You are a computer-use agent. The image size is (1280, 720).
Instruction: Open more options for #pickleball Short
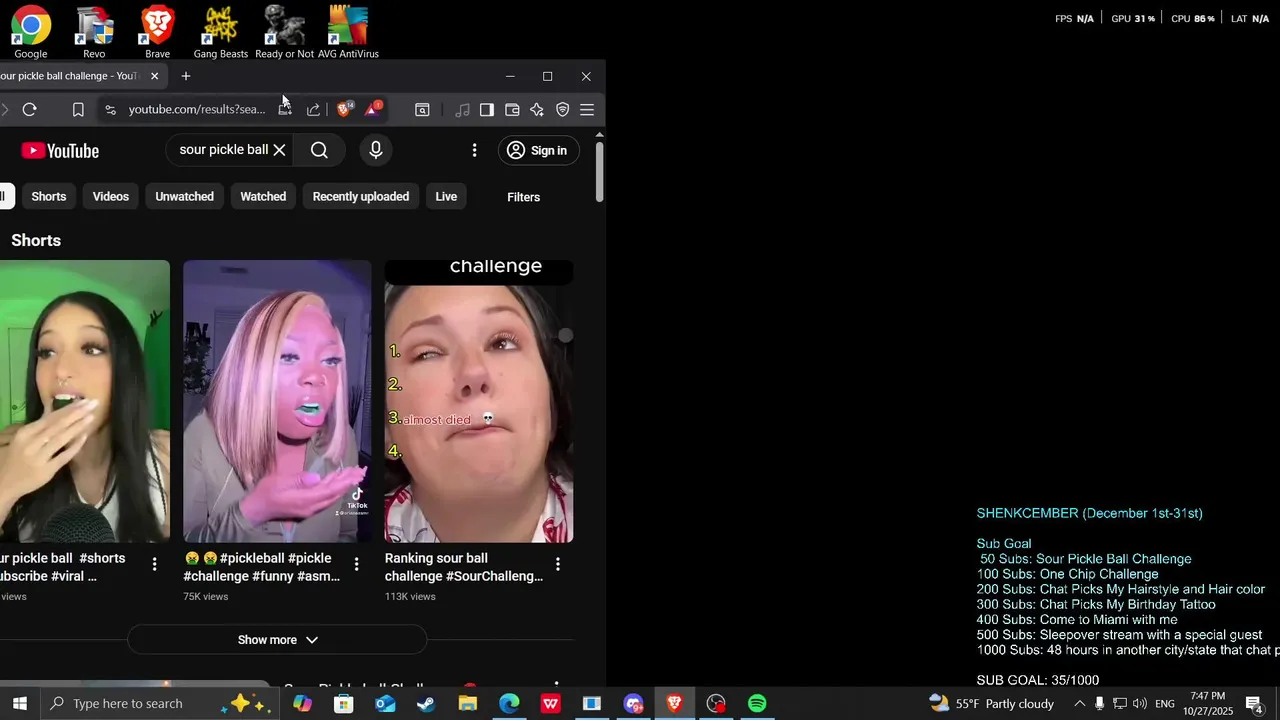(356, 564)
